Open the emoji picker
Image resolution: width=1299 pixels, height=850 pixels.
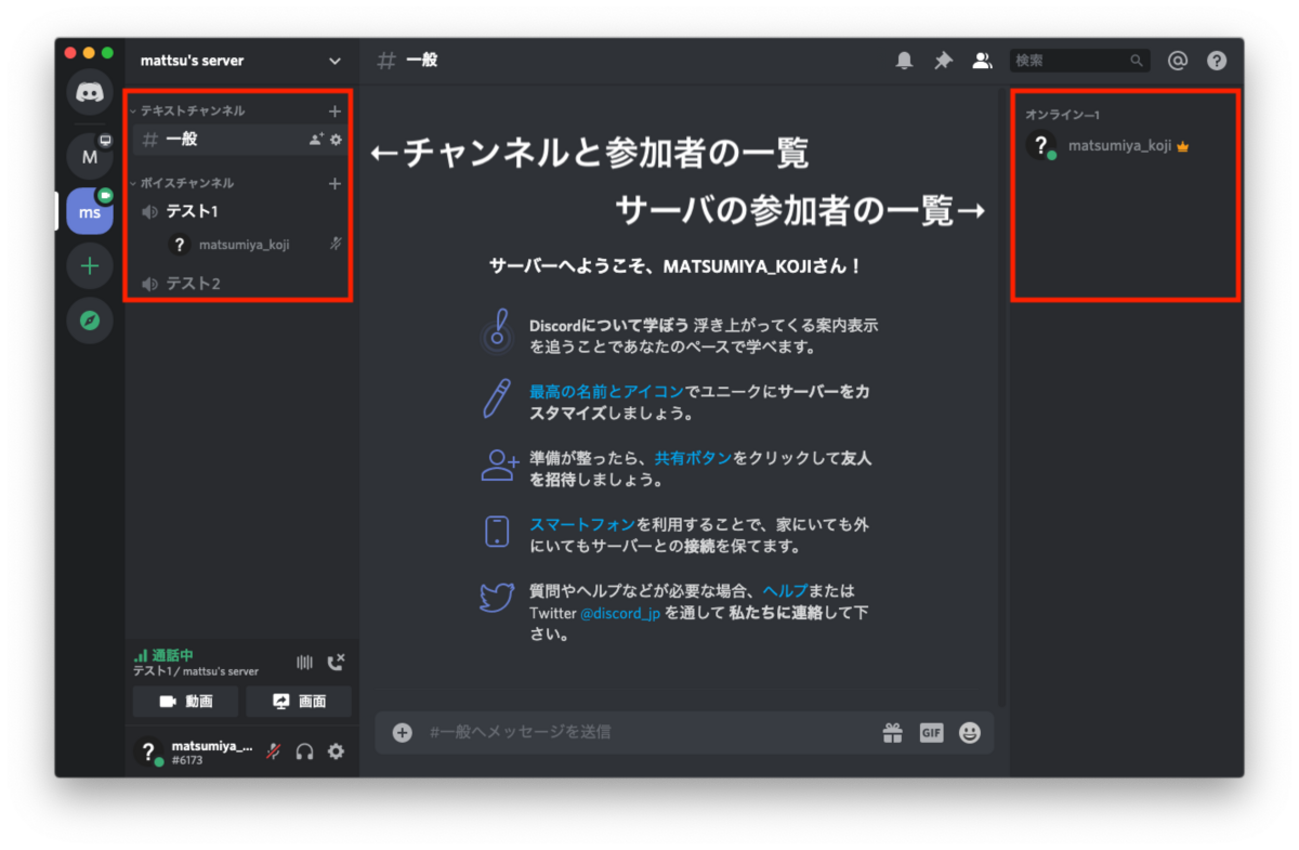(x=968, y=733)
